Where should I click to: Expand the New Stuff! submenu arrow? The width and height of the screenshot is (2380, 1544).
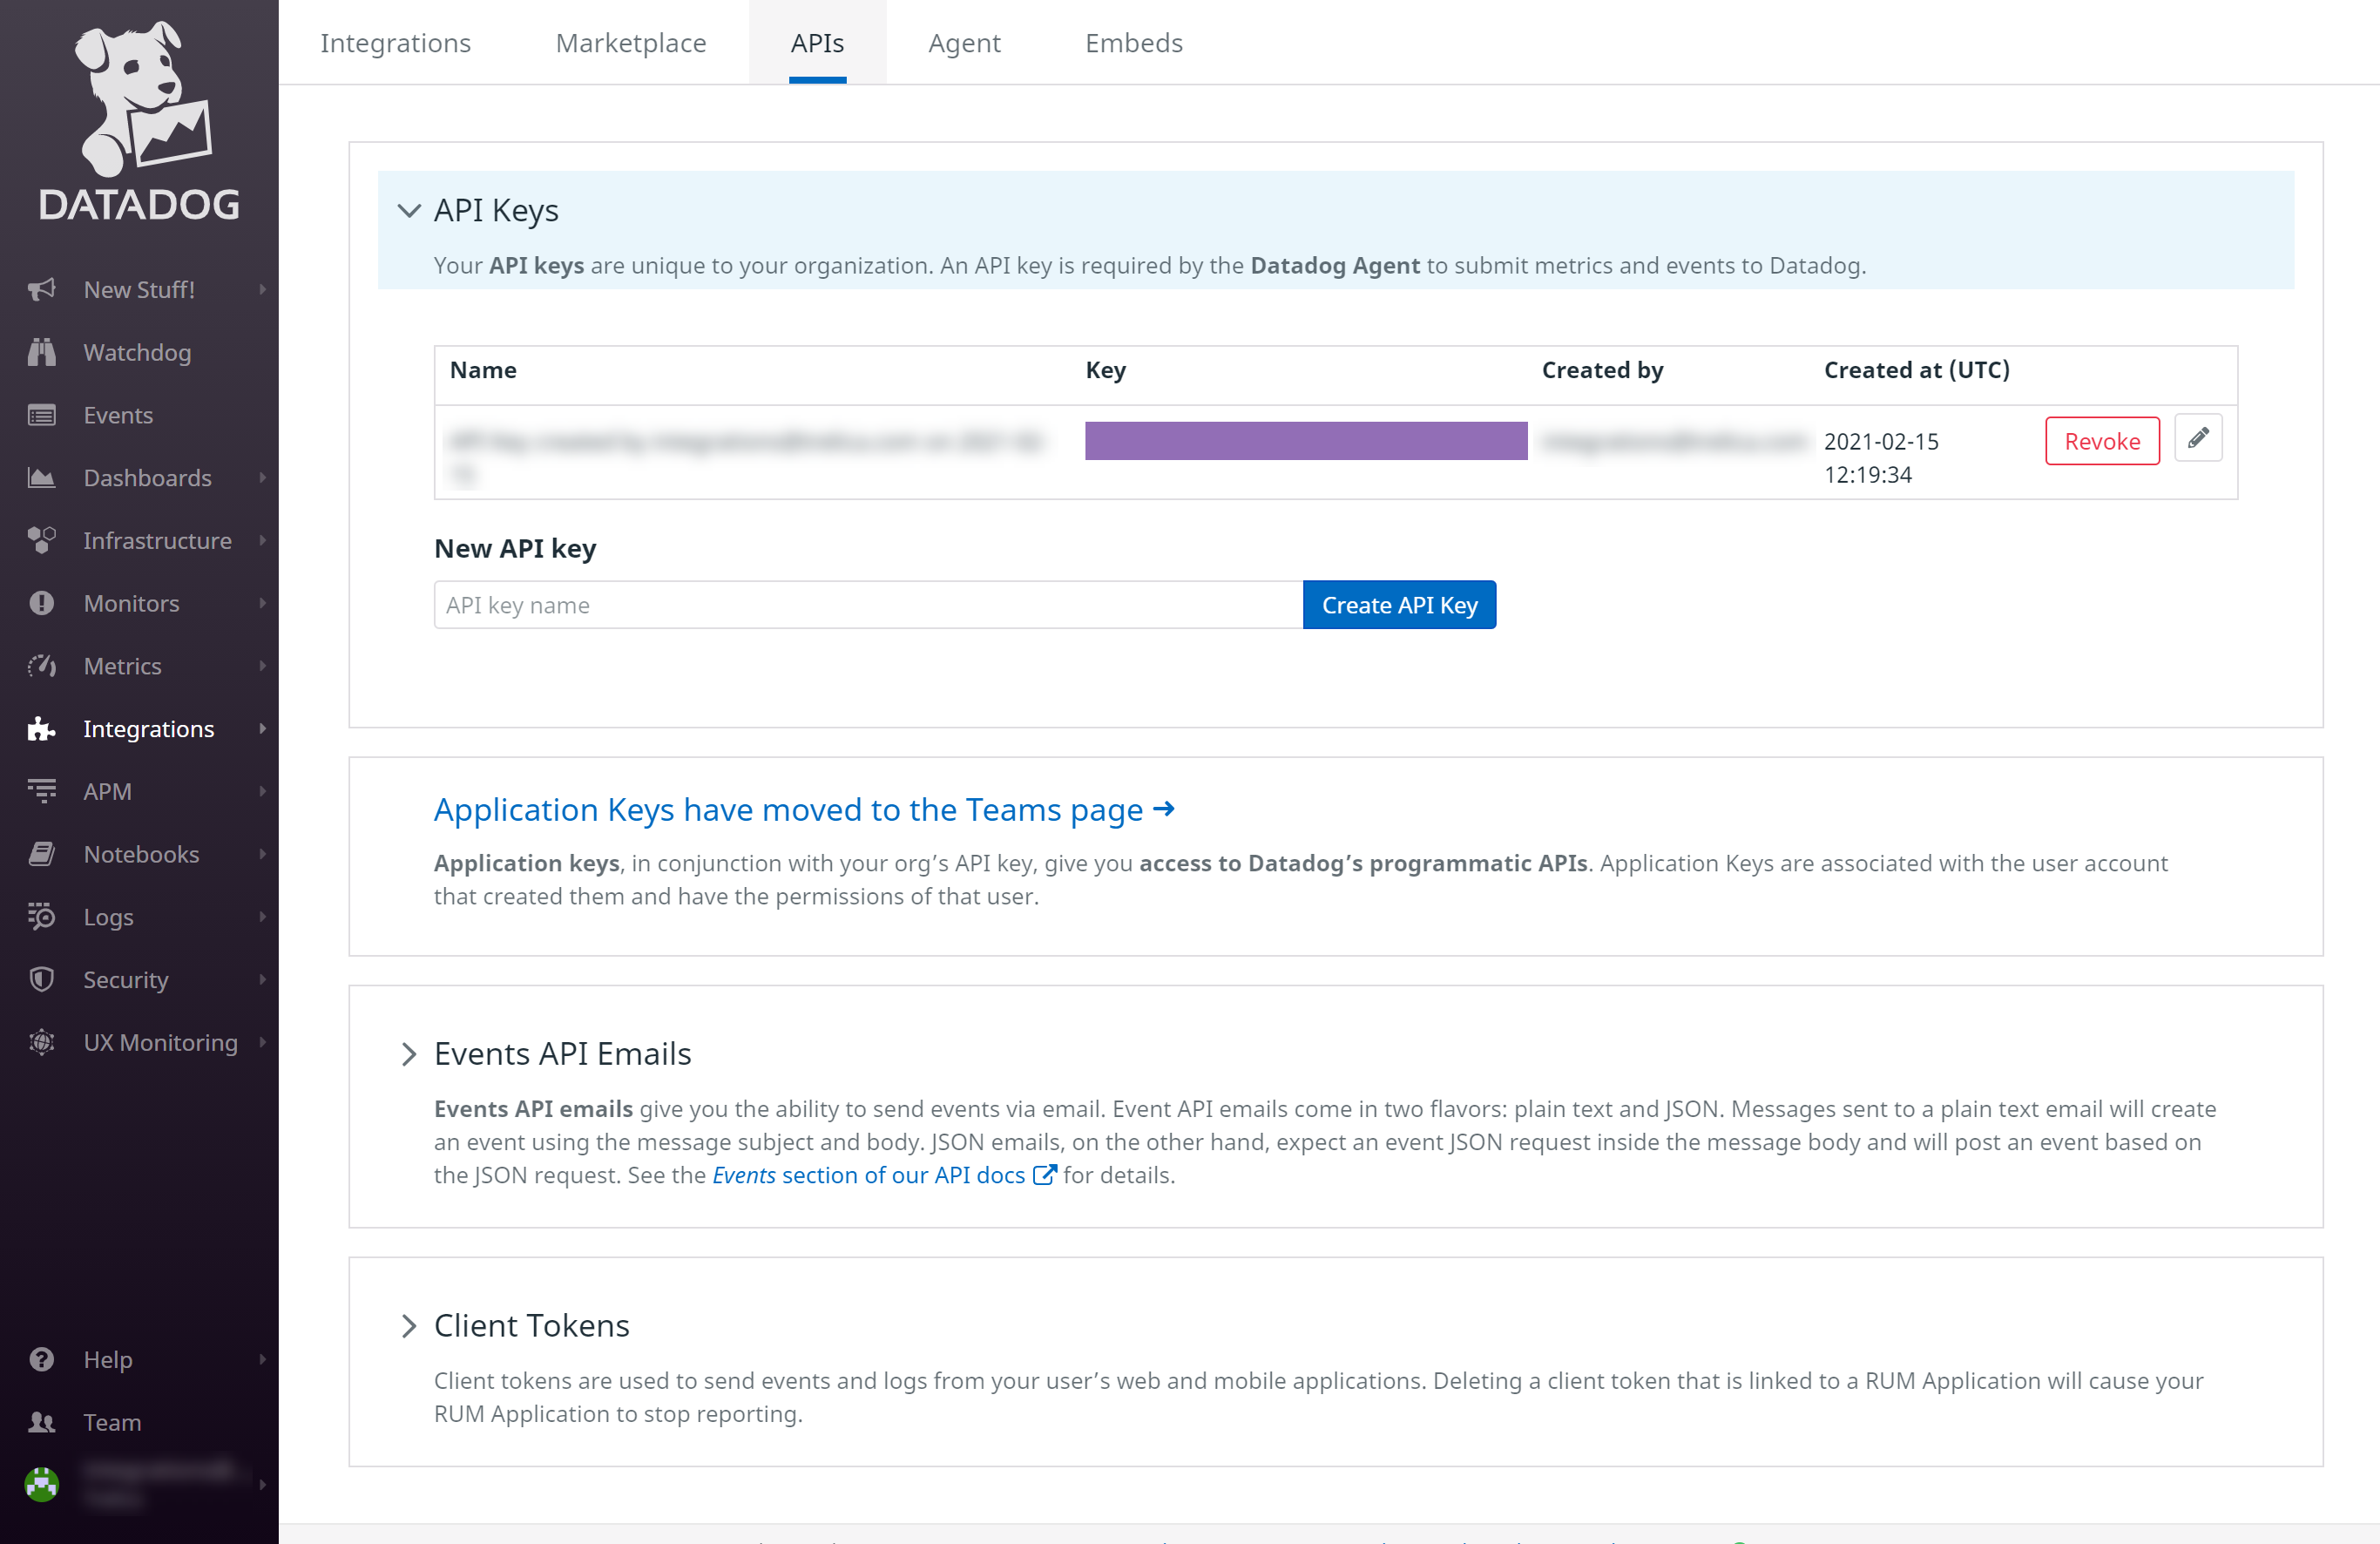pos(262,289)
